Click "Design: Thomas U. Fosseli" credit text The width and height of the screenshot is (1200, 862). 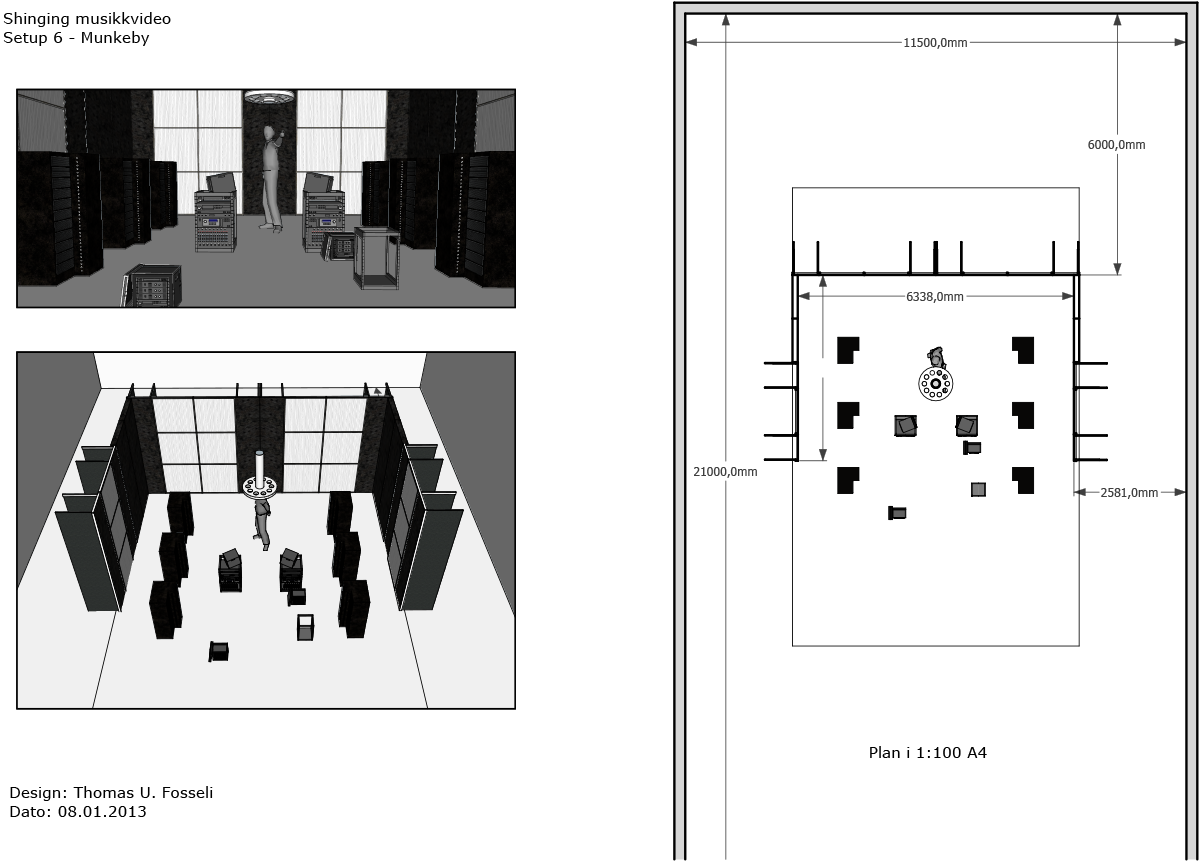point(111,793)
